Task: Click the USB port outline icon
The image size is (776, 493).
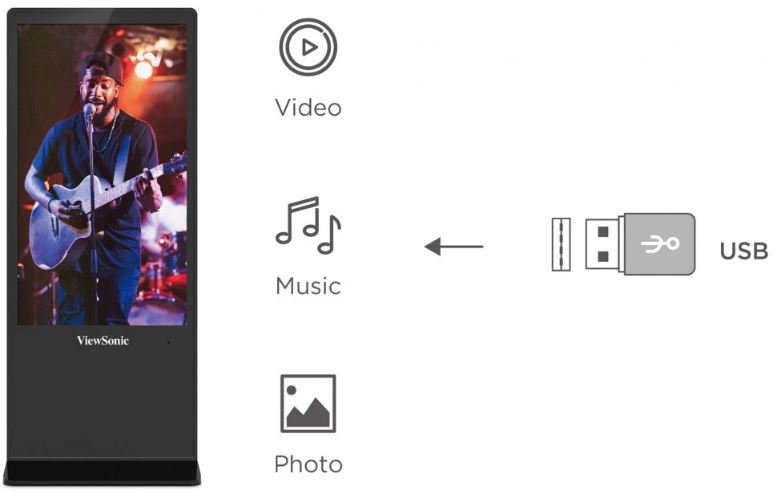Action: coord(561,244)
